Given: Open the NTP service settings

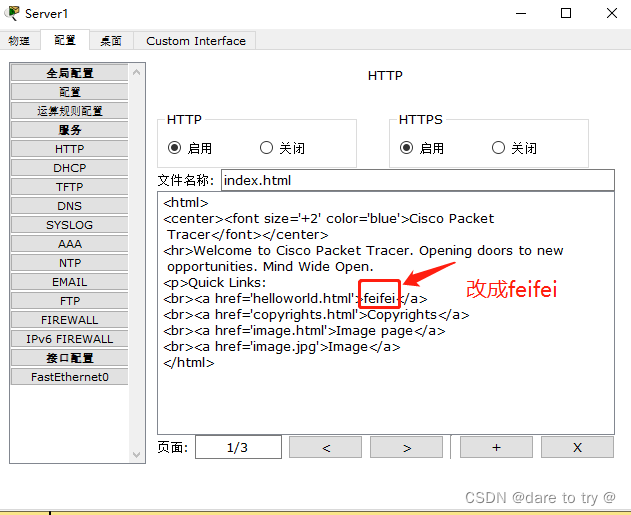Looking at the screenshot, I should (70, 263).
